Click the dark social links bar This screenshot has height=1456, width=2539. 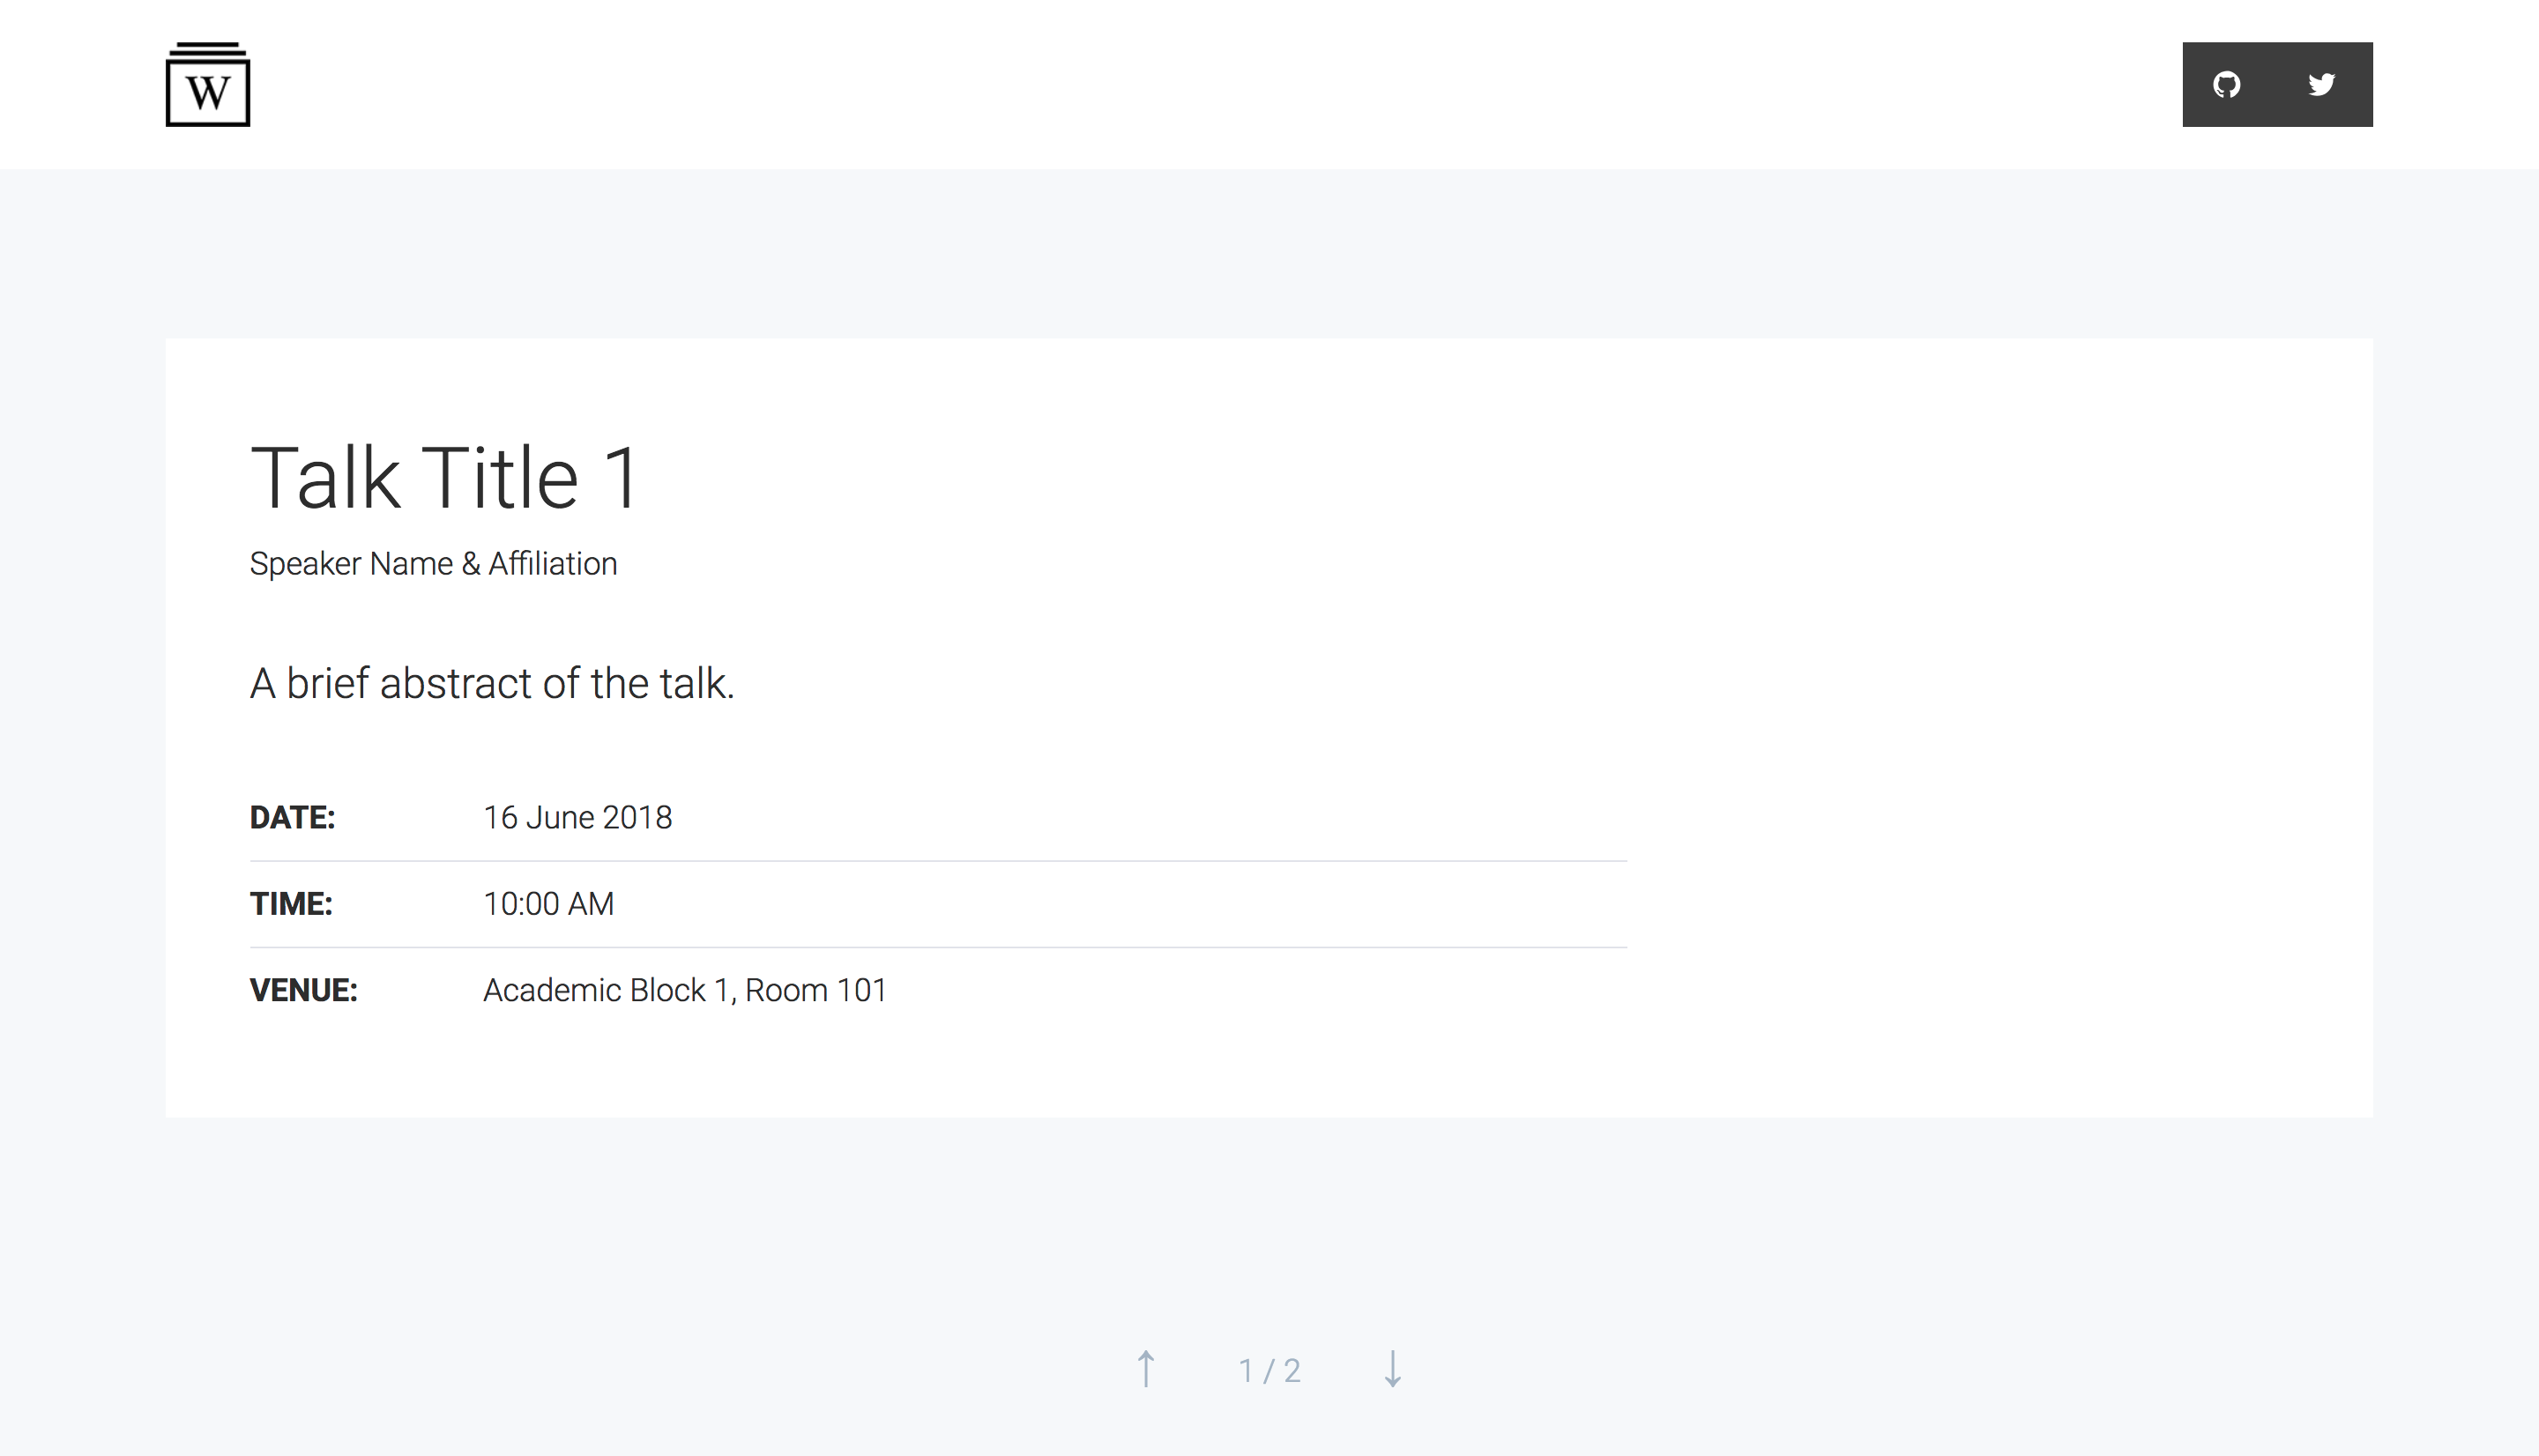click(x=2277, y=84)
